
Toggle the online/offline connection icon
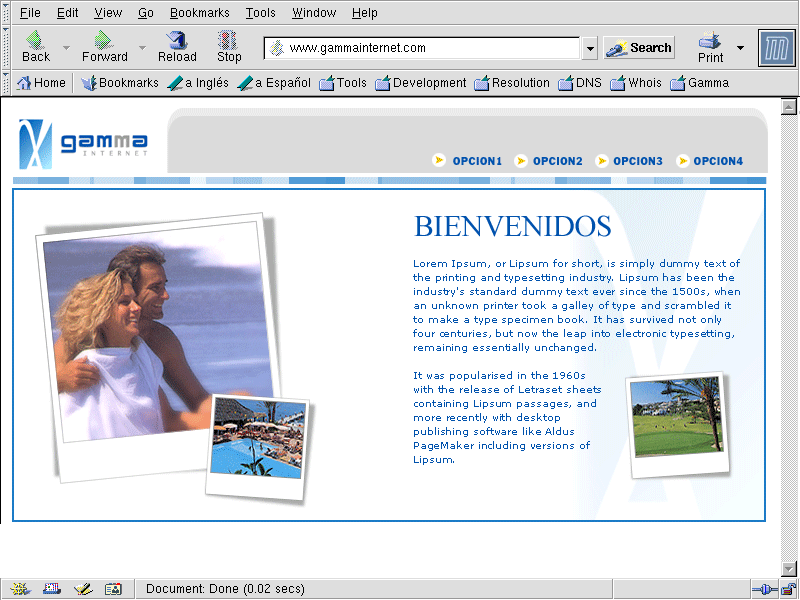(x=763, y=589)
